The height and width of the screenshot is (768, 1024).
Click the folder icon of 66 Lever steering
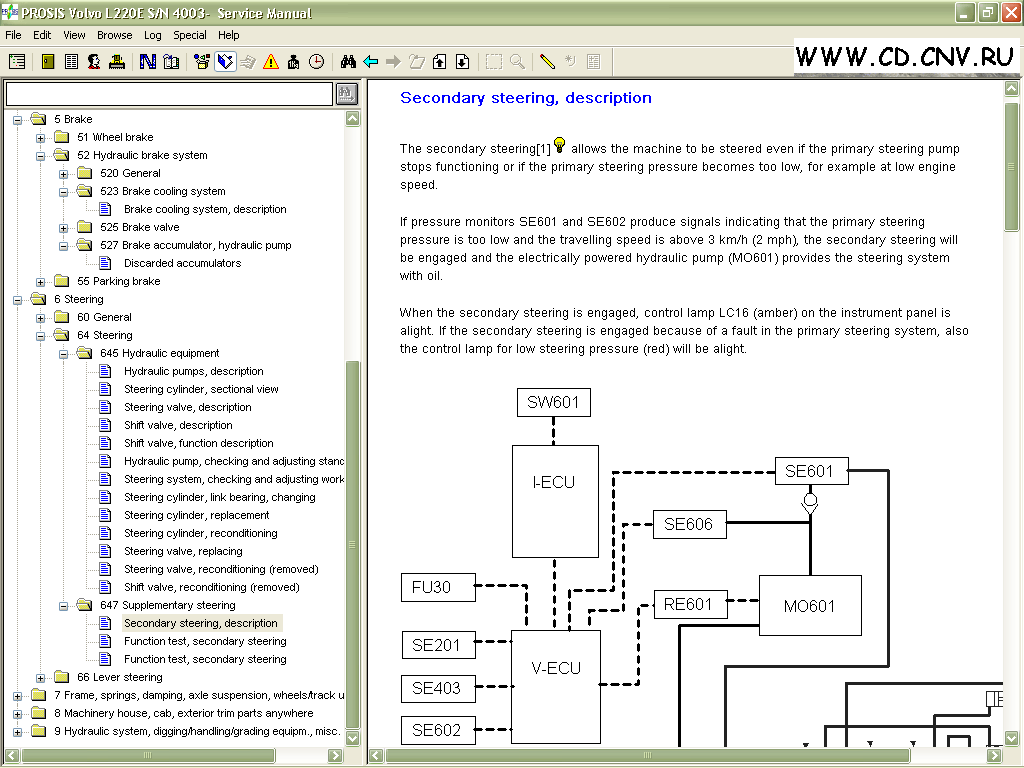click(62, 677)
